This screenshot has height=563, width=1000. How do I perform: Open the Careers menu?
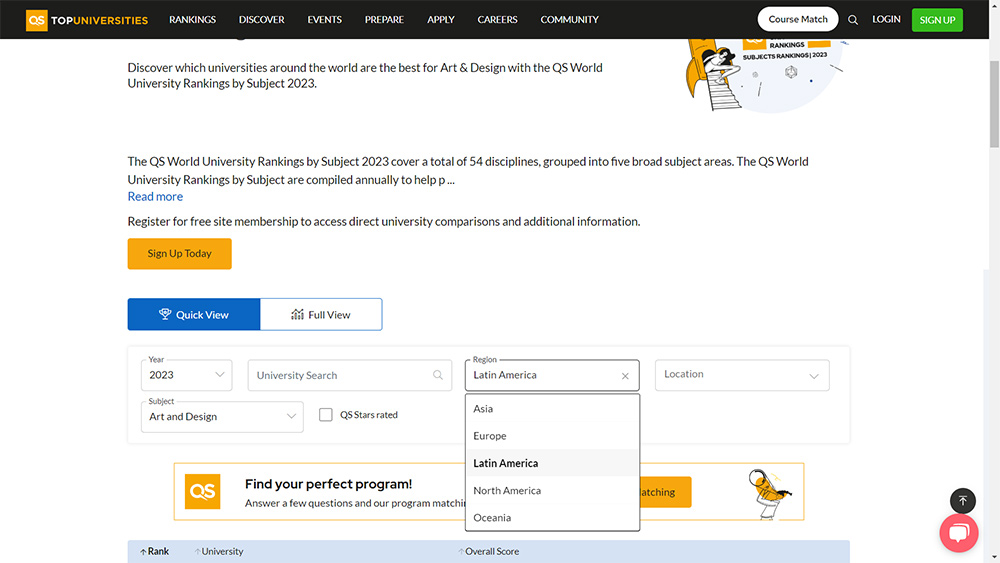click(497, 20)
